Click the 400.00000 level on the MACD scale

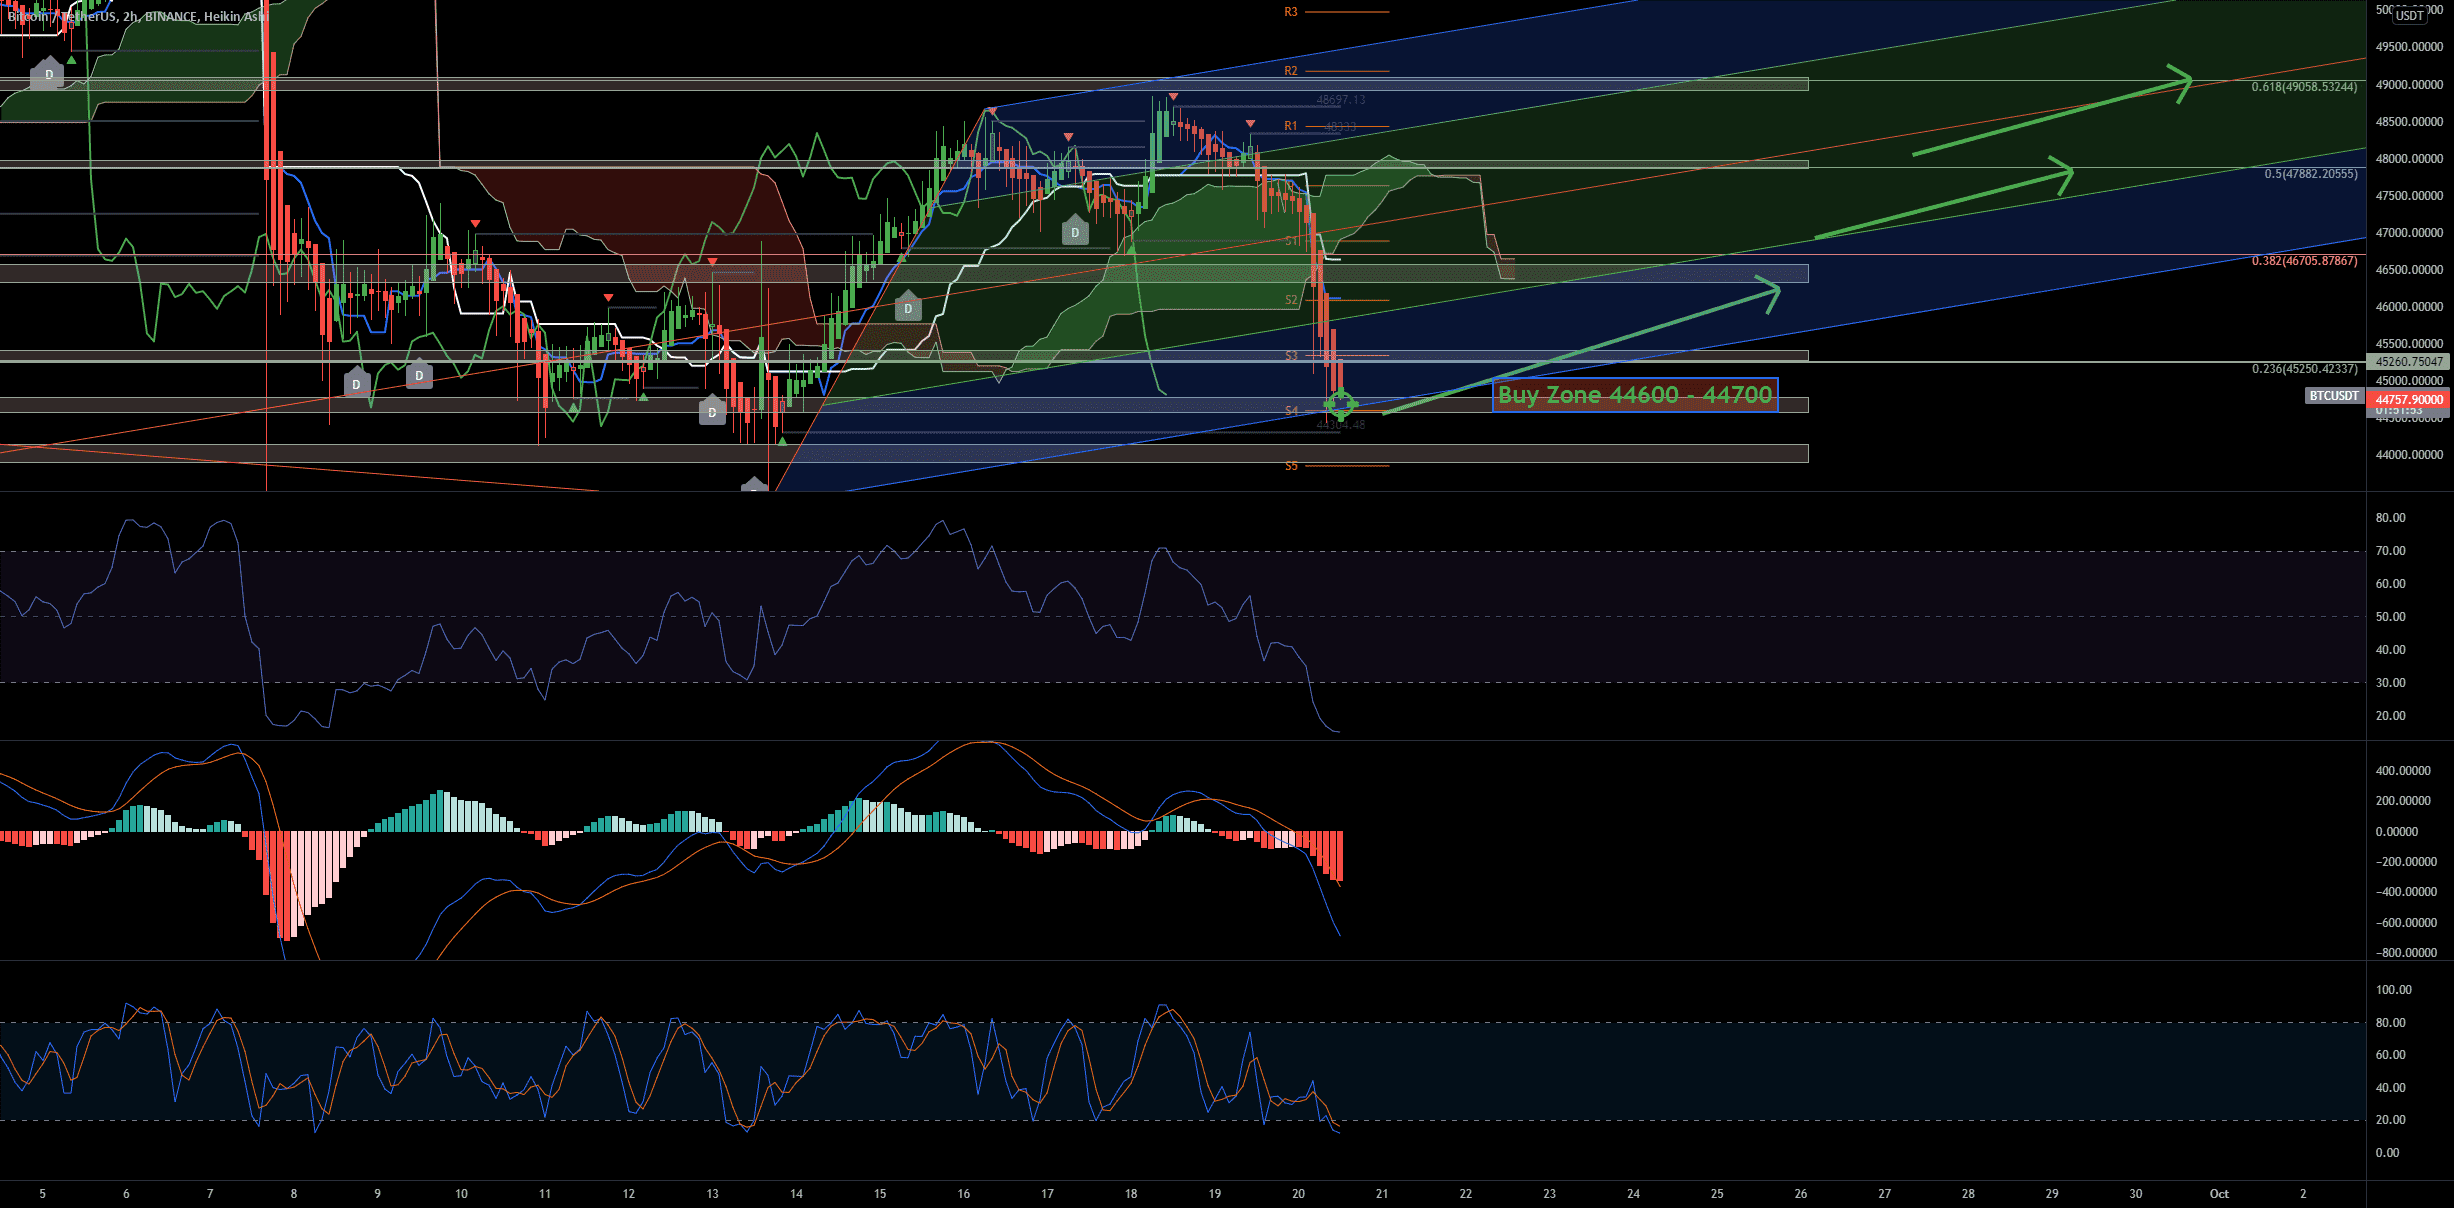2403,771
